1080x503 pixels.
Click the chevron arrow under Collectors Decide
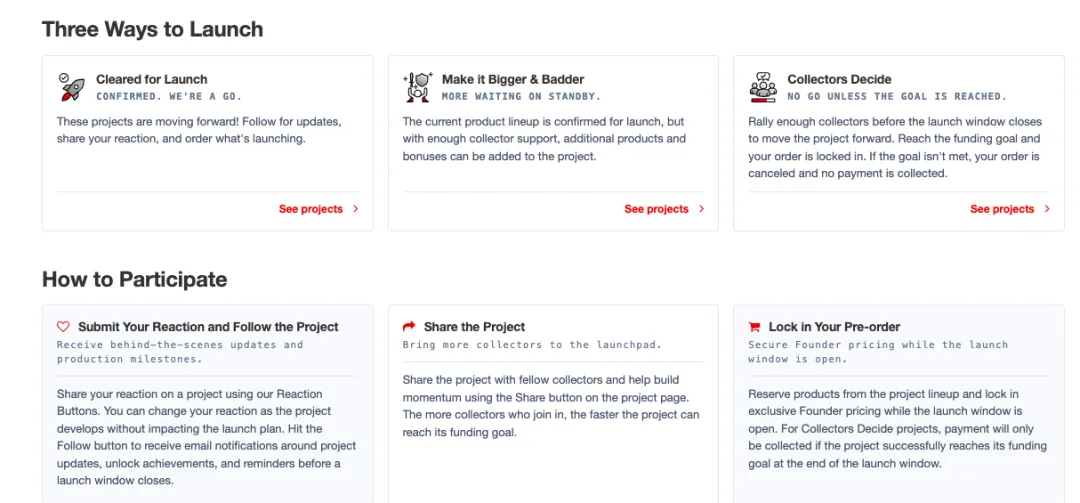pos(1047,209)
